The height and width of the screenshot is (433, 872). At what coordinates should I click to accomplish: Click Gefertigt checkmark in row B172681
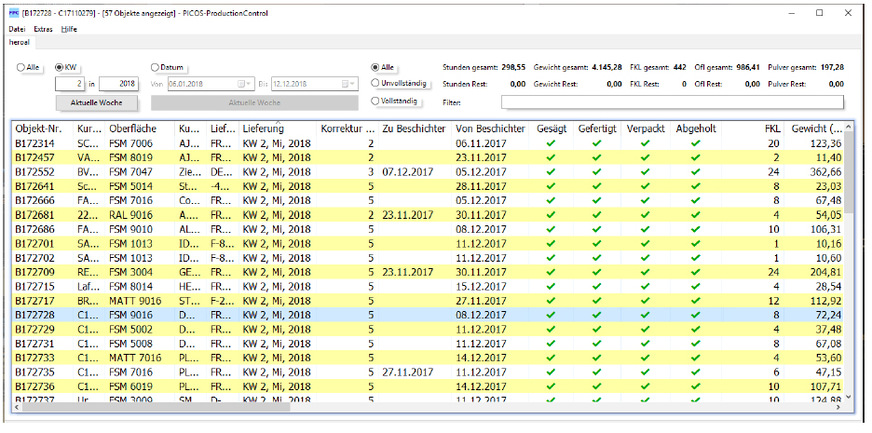tap(596, 215)
